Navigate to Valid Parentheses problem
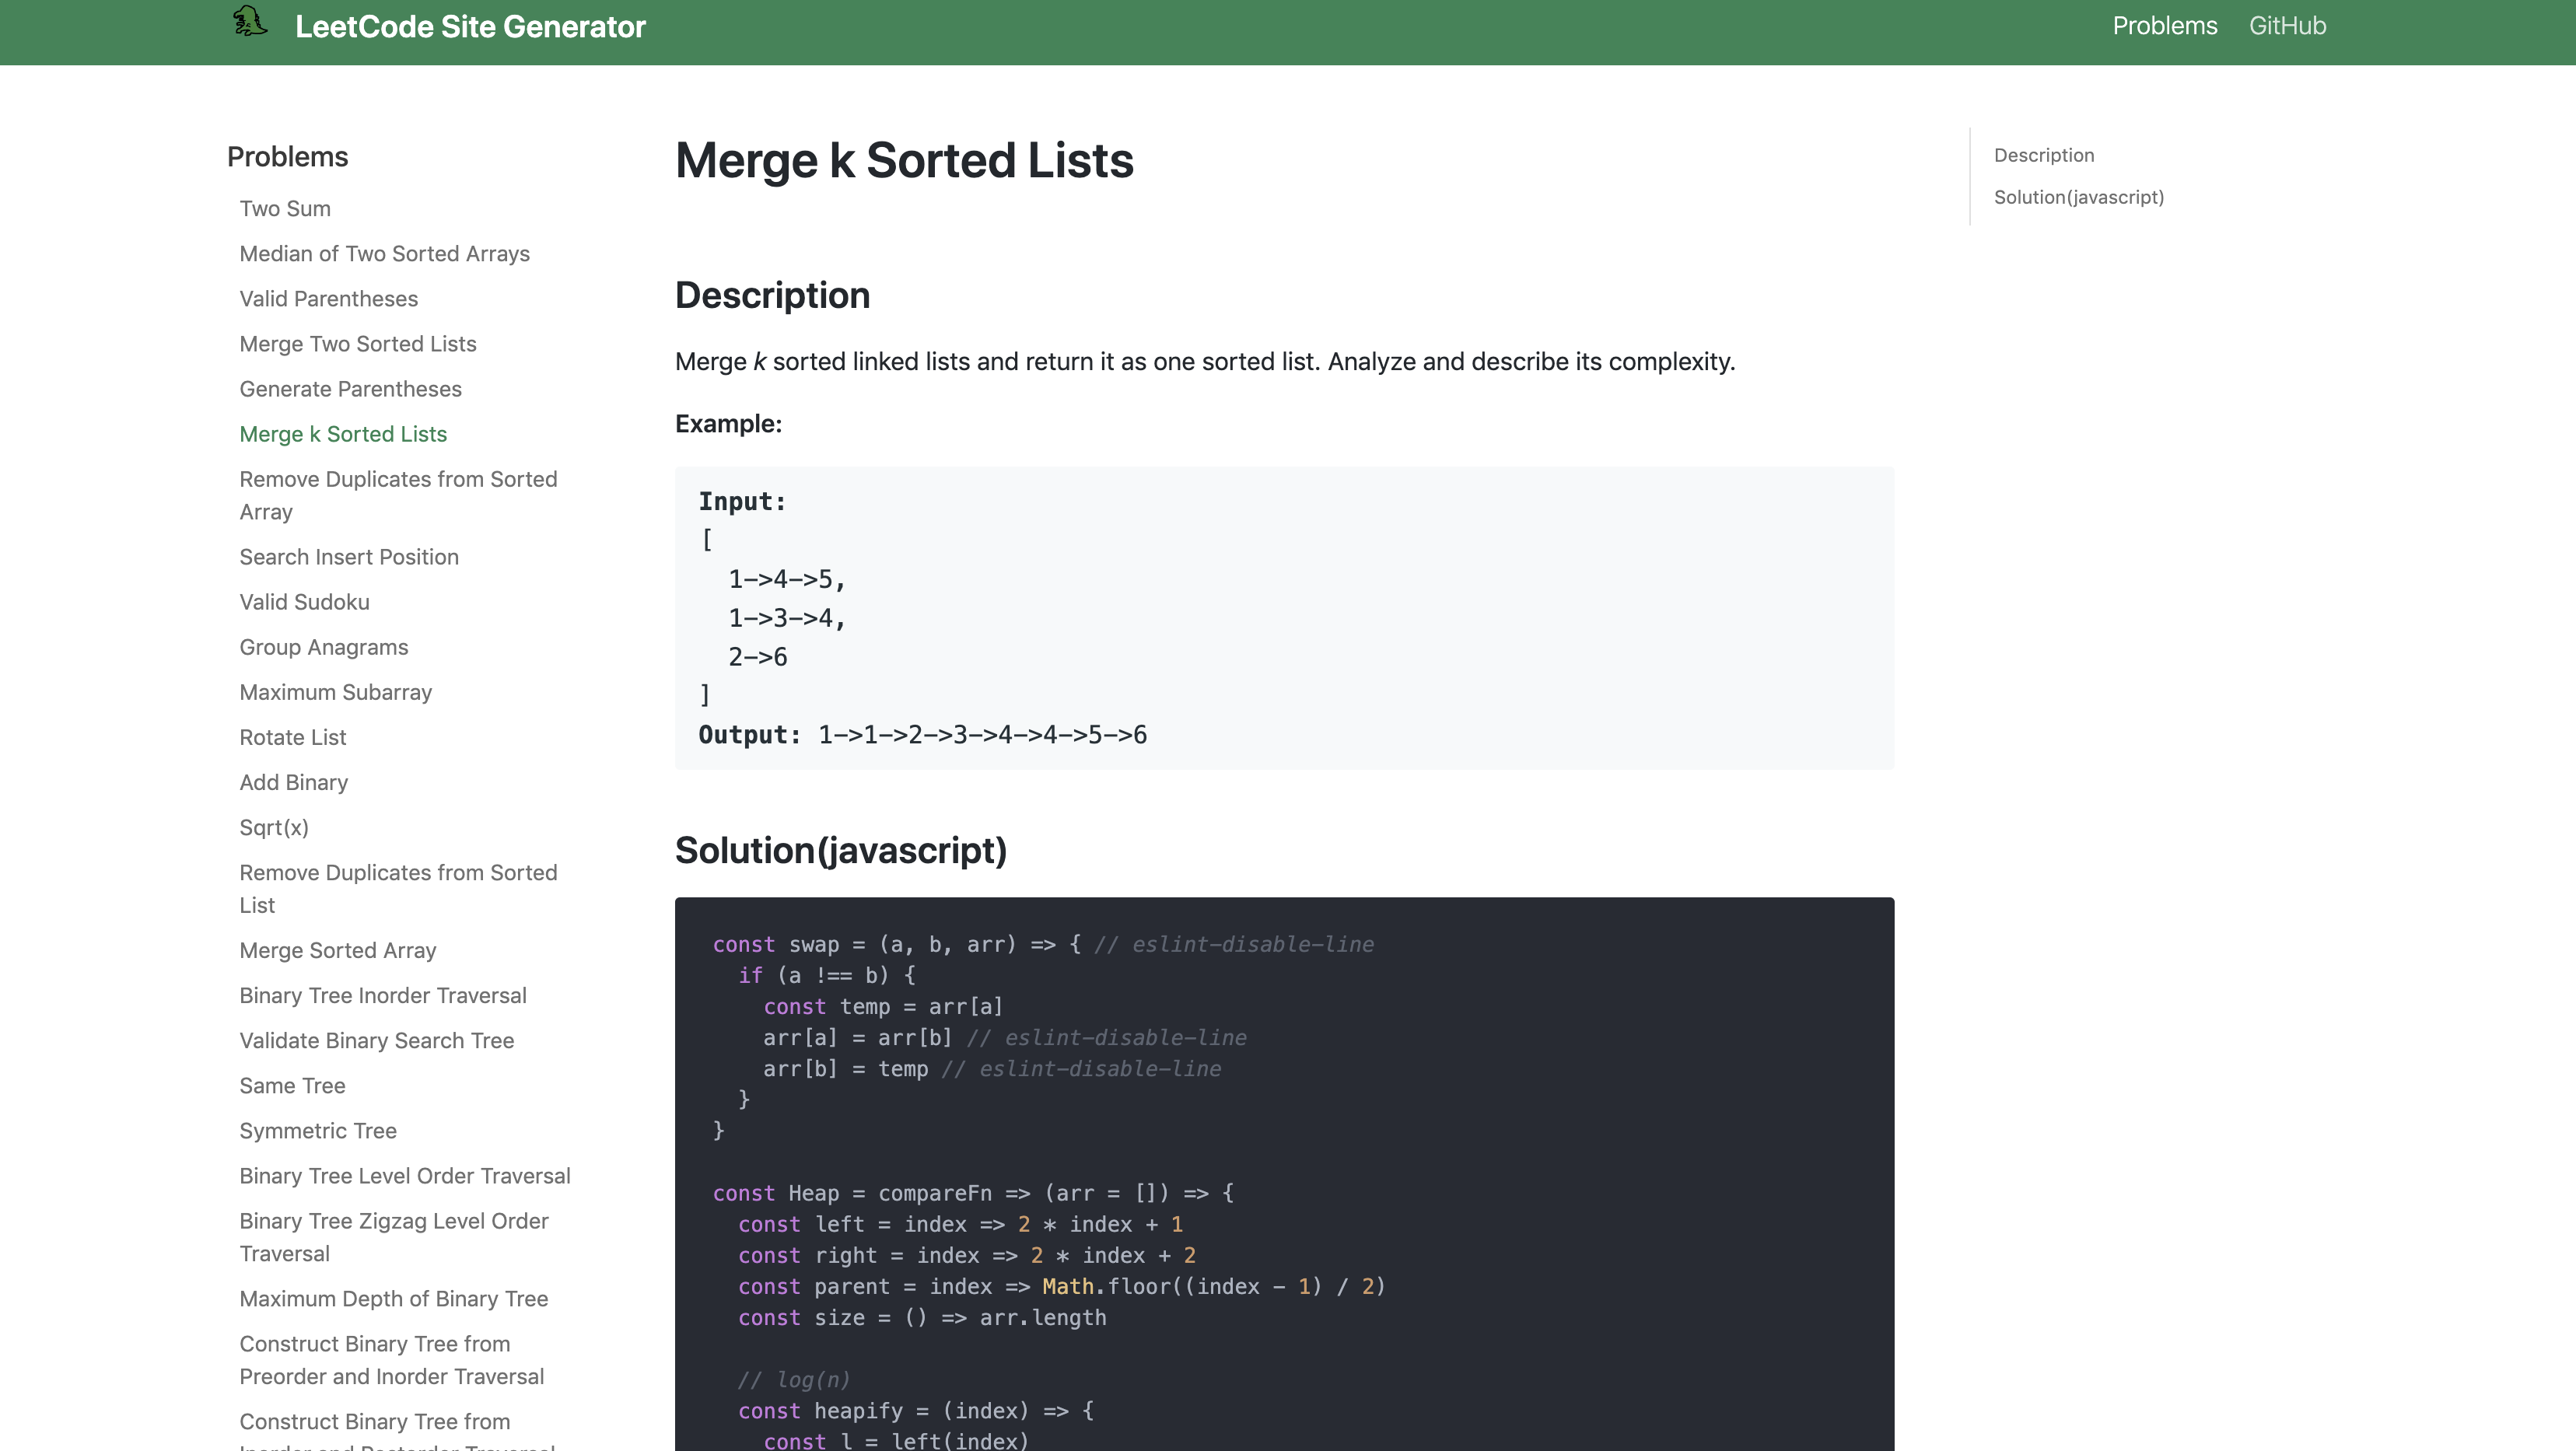 point(329,297)
